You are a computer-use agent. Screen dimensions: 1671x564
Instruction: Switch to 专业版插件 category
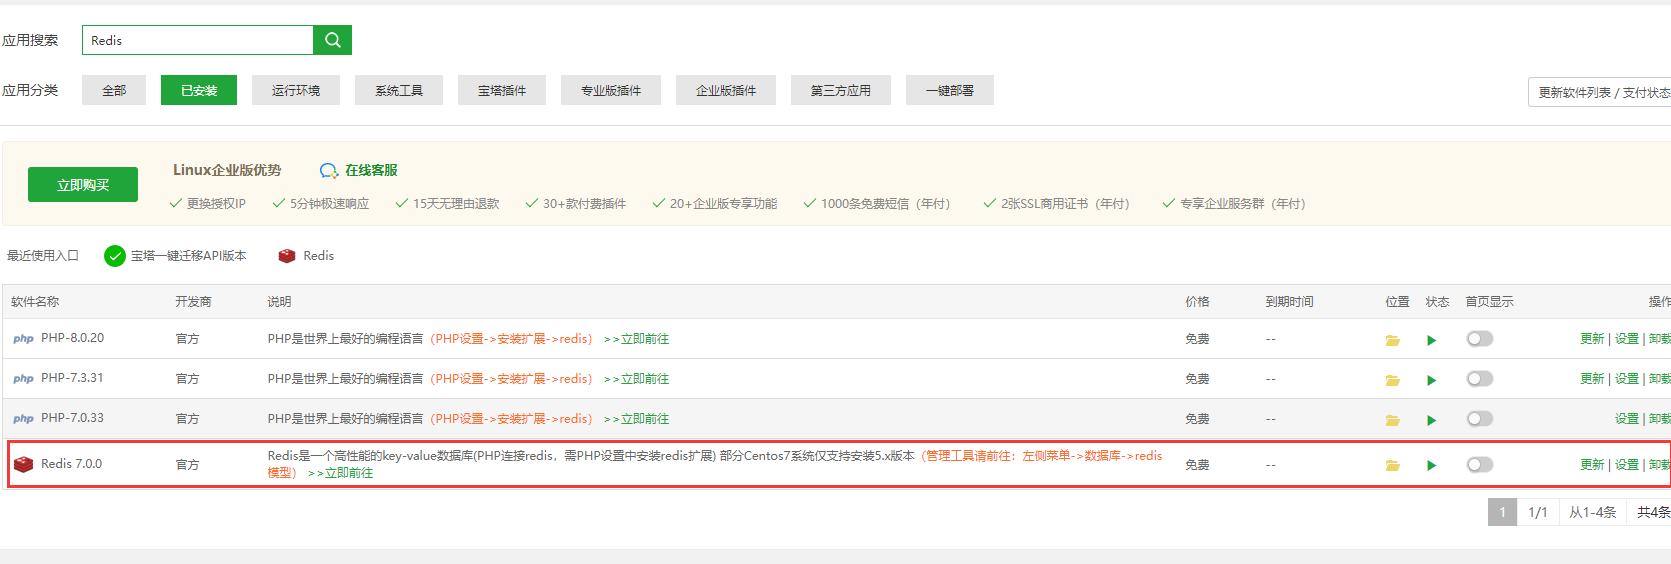coord(611,90)
